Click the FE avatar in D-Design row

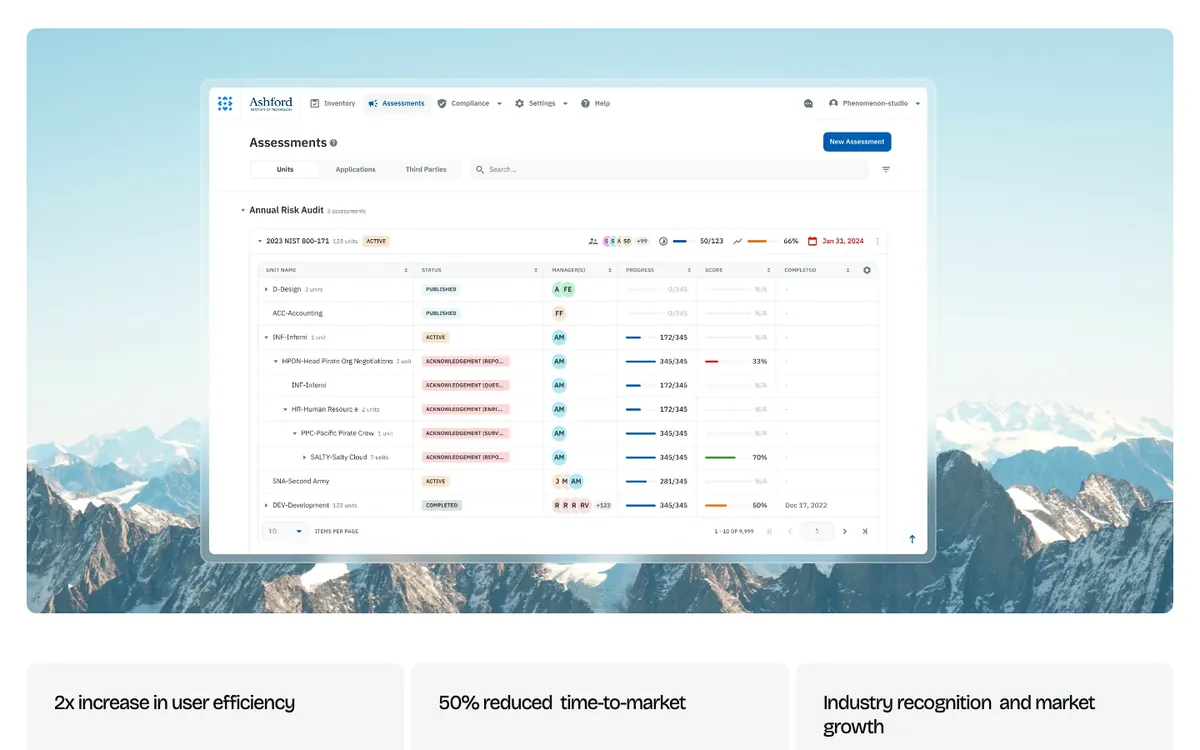pyautogui.click(x=568, y=289)
